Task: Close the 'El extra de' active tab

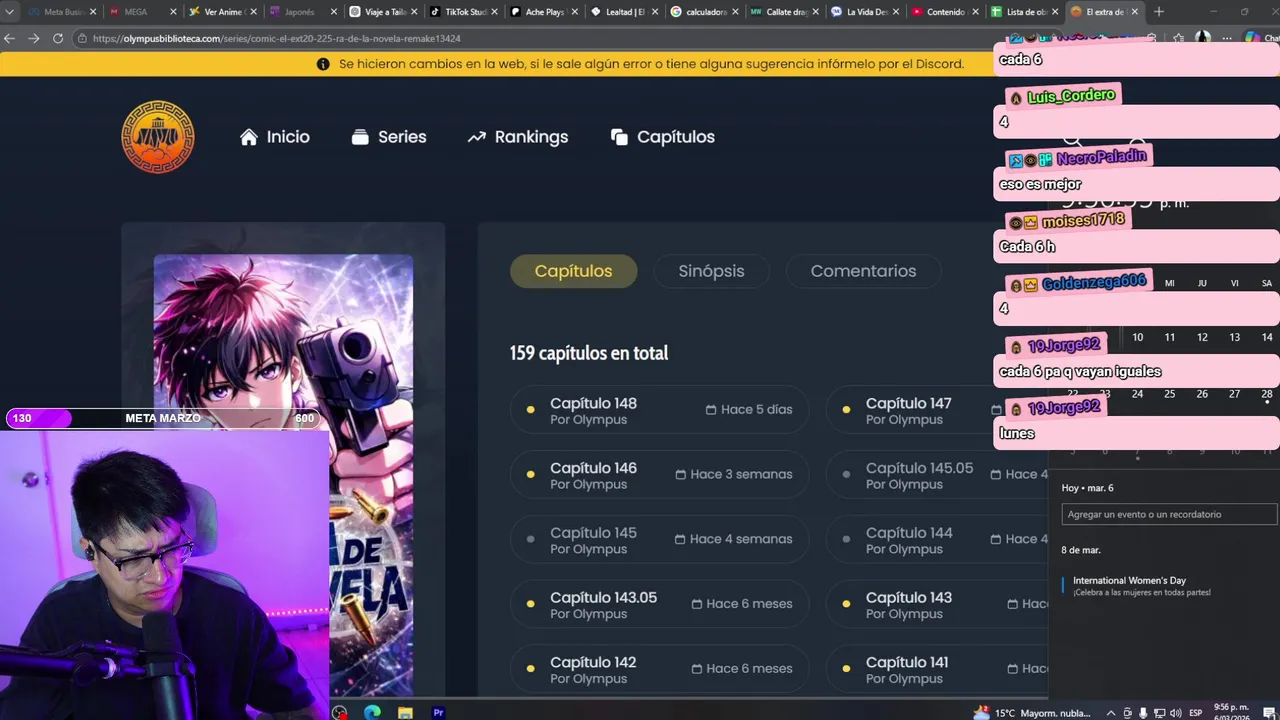Action: [x=1134, y=12]
